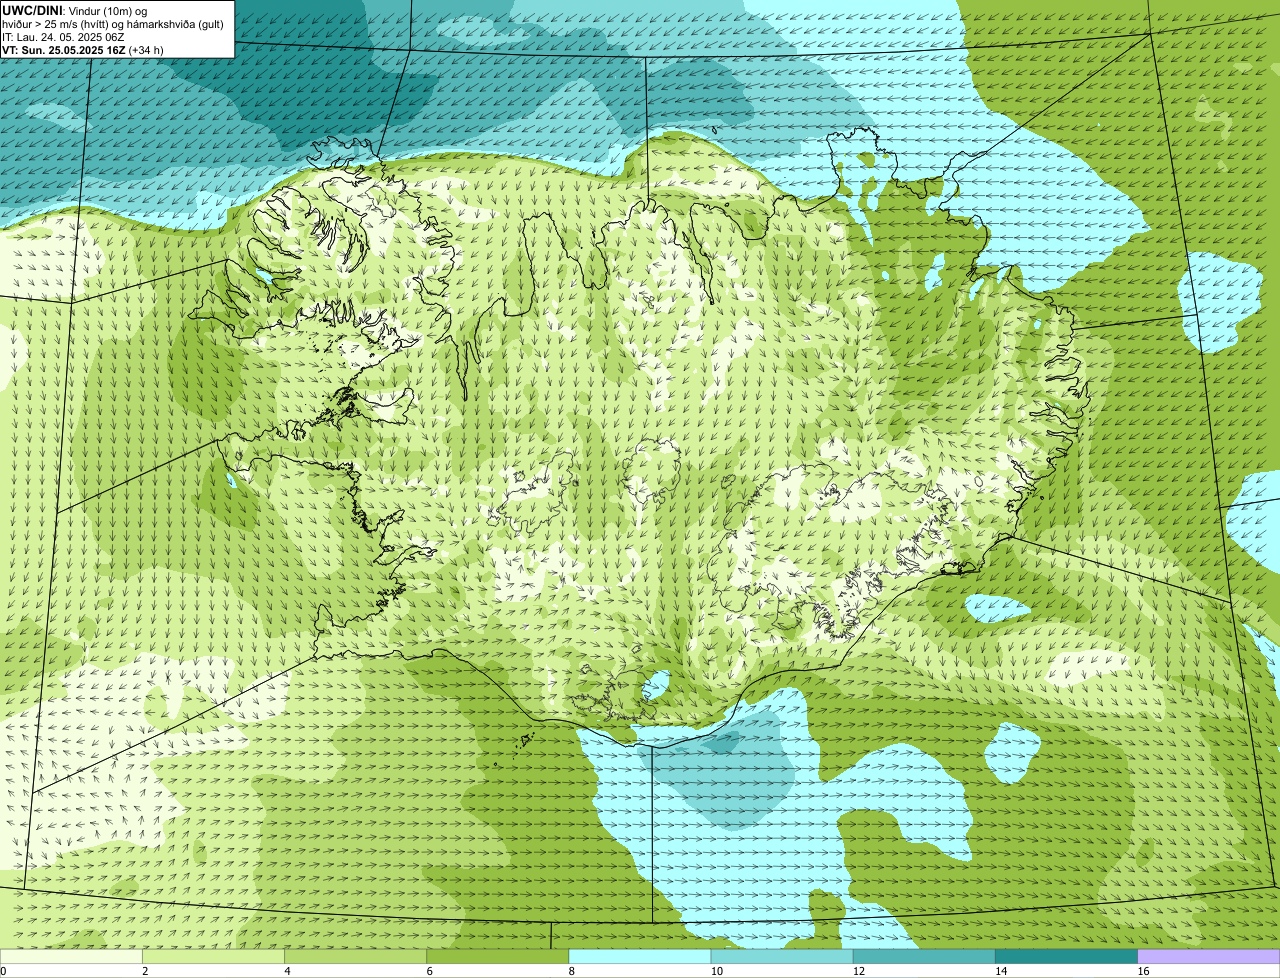1280x978 pixels.
Task: Click the 'IT: Lau. 24. 05. 2025 06Z' line
Action: [x=63, y=37]
